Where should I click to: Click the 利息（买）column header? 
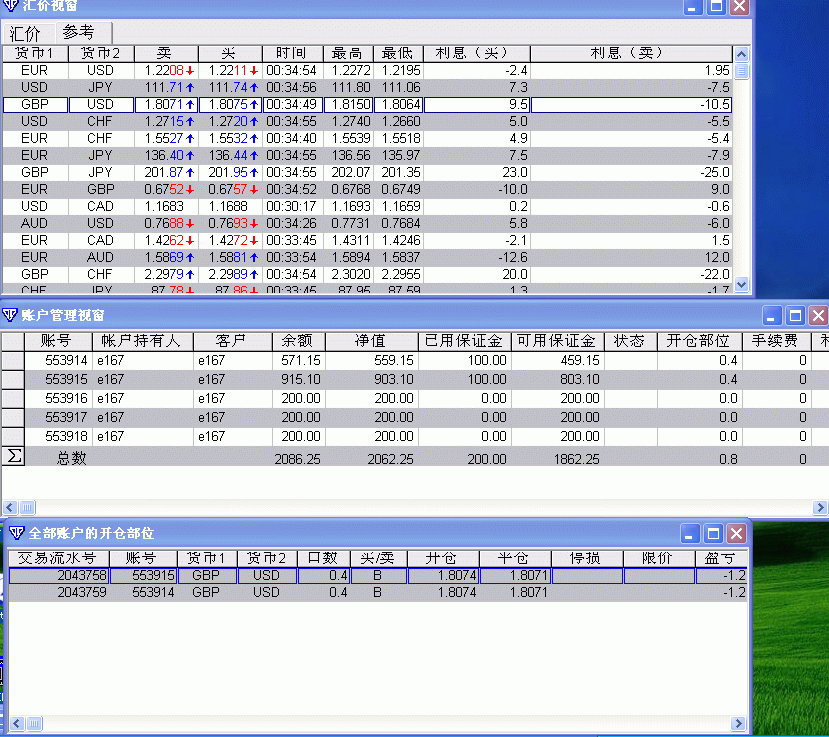coord(476,53)
